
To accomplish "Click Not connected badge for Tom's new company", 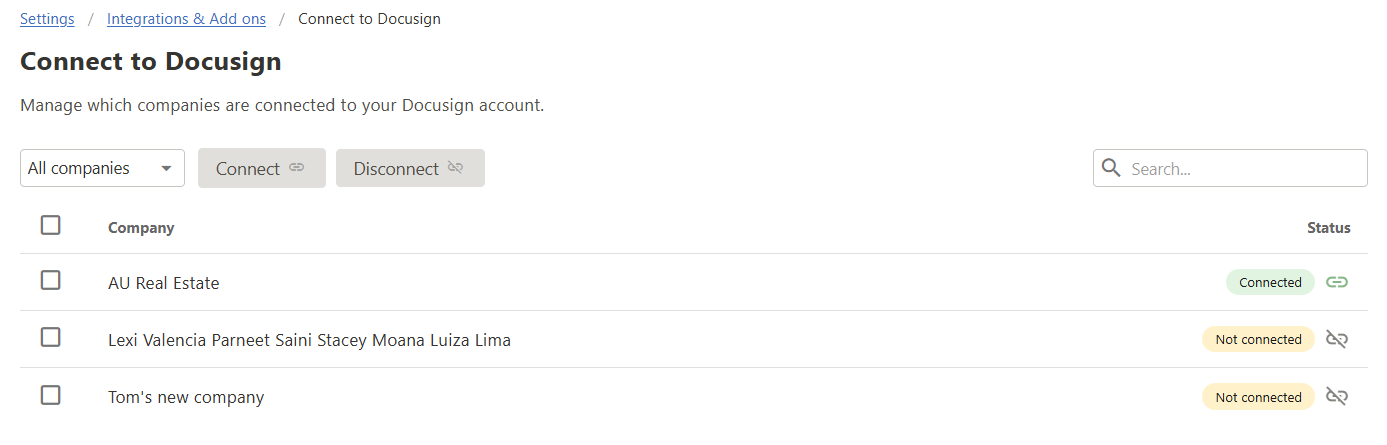I will pos(1258,397).
